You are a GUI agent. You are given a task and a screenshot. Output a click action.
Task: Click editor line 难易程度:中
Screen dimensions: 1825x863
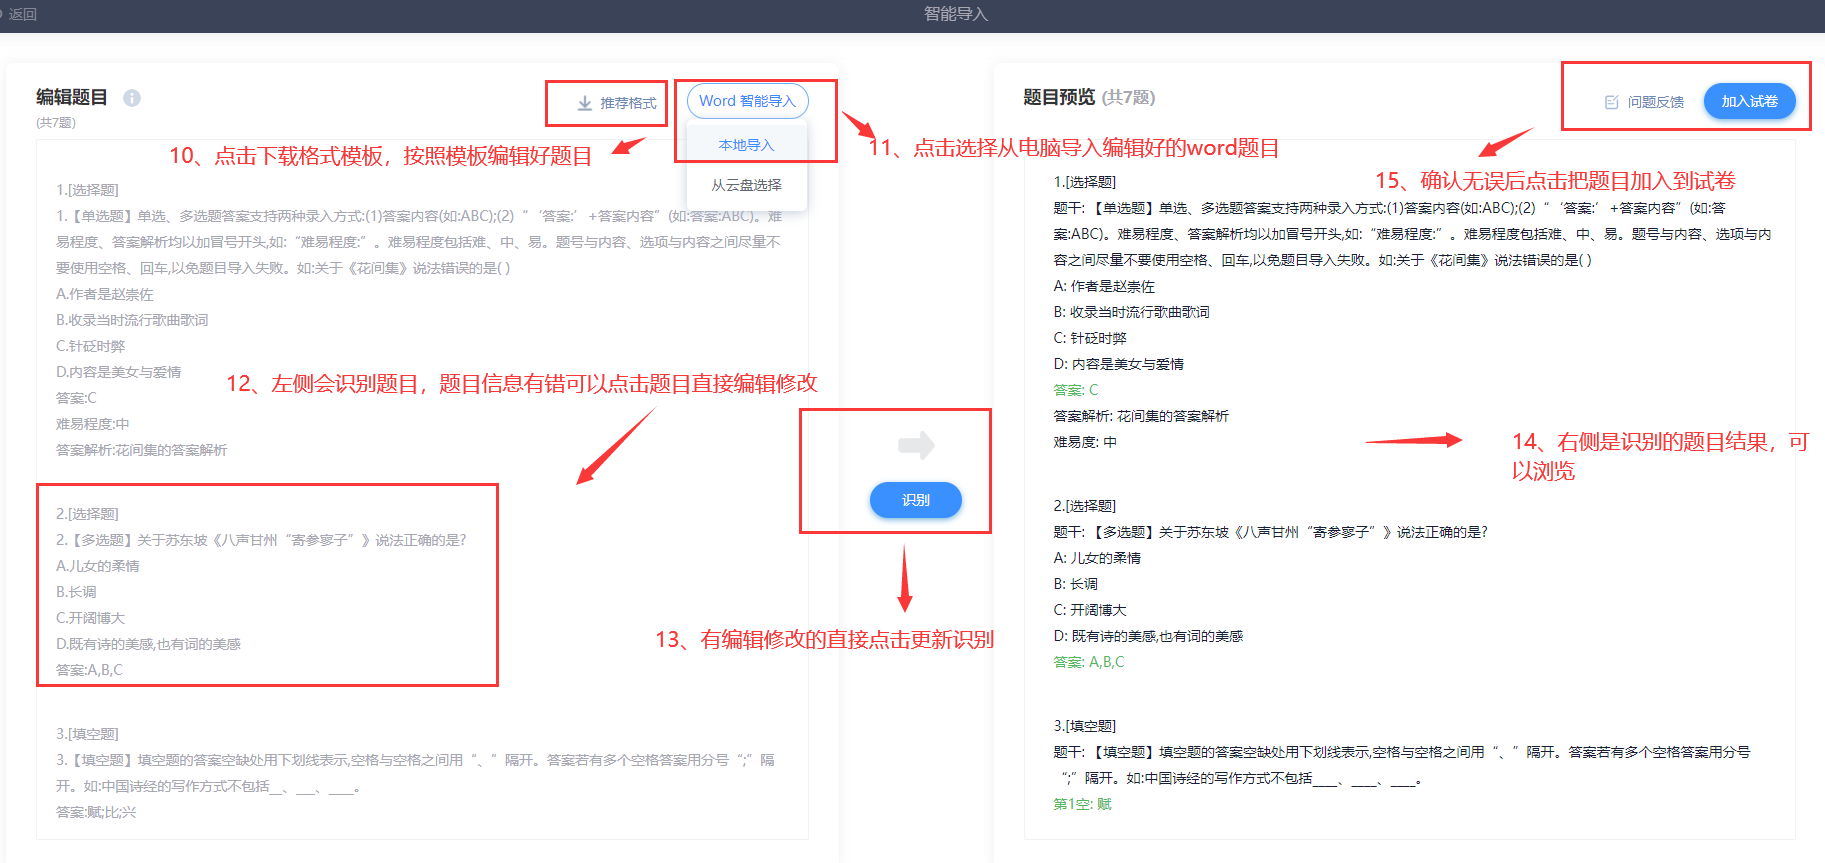point(93,424)
